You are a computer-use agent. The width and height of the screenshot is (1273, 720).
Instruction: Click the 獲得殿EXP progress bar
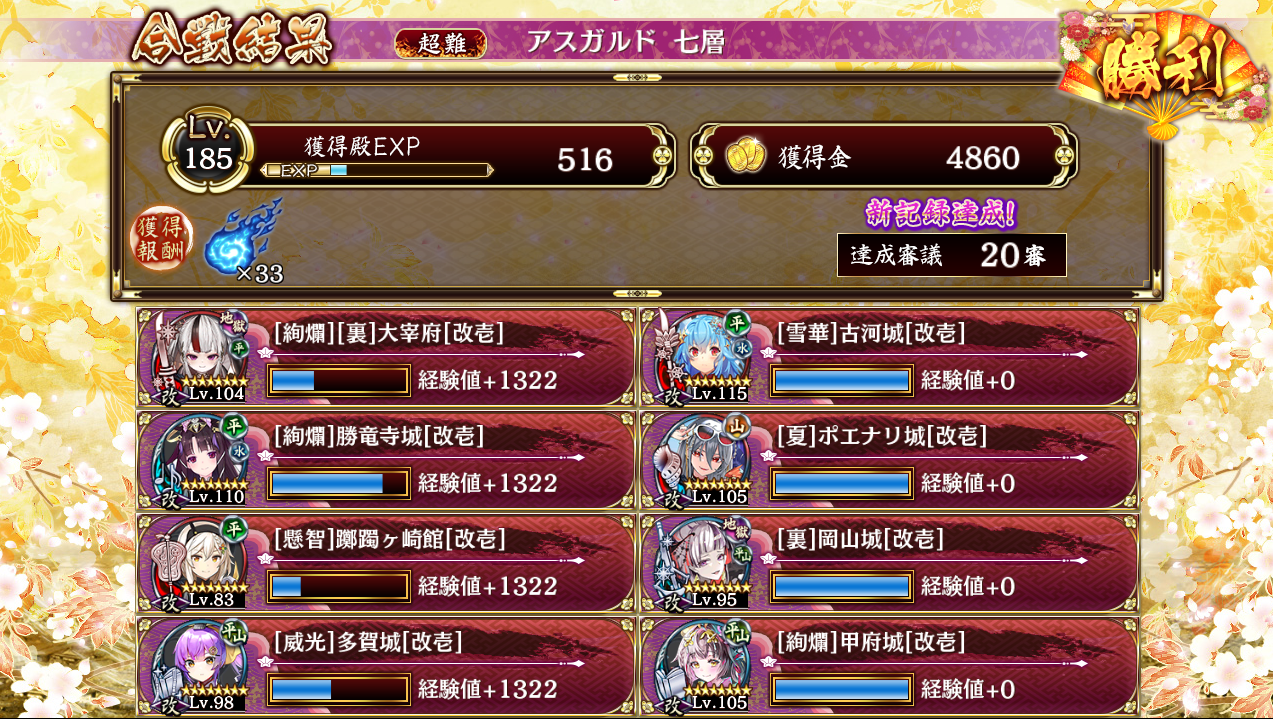[377, 170]
